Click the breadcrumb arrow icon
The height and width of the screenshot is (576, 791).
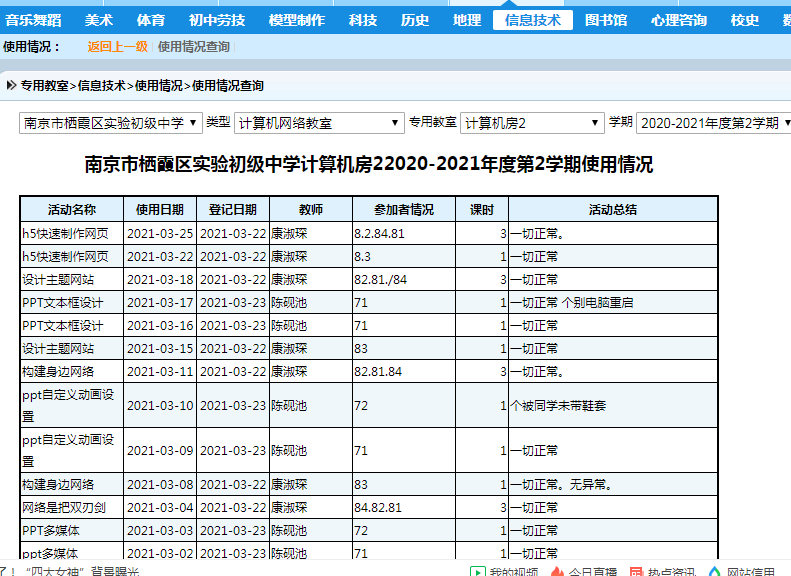[x=11, y=85]
